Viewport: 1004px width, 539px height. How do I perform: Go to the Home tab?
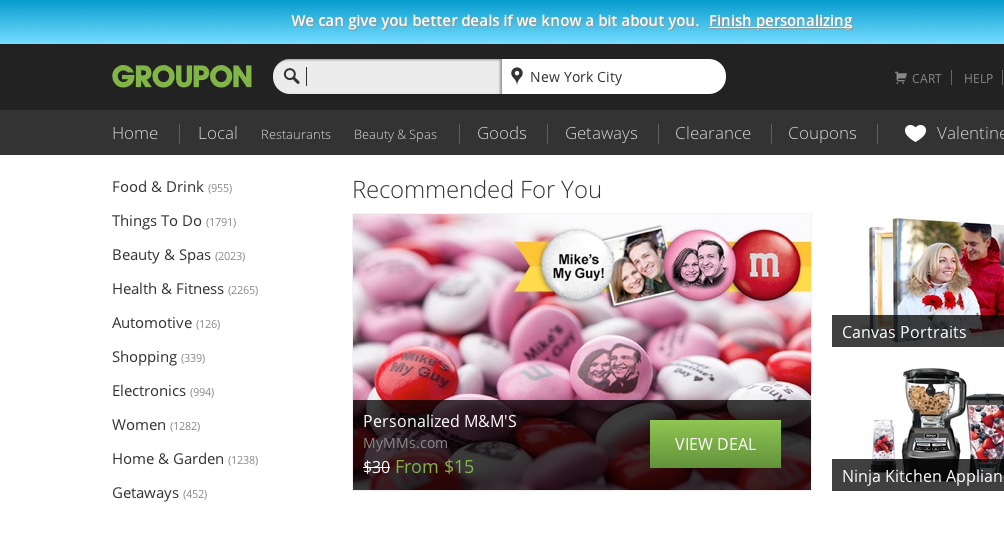[x=135, y=133]
